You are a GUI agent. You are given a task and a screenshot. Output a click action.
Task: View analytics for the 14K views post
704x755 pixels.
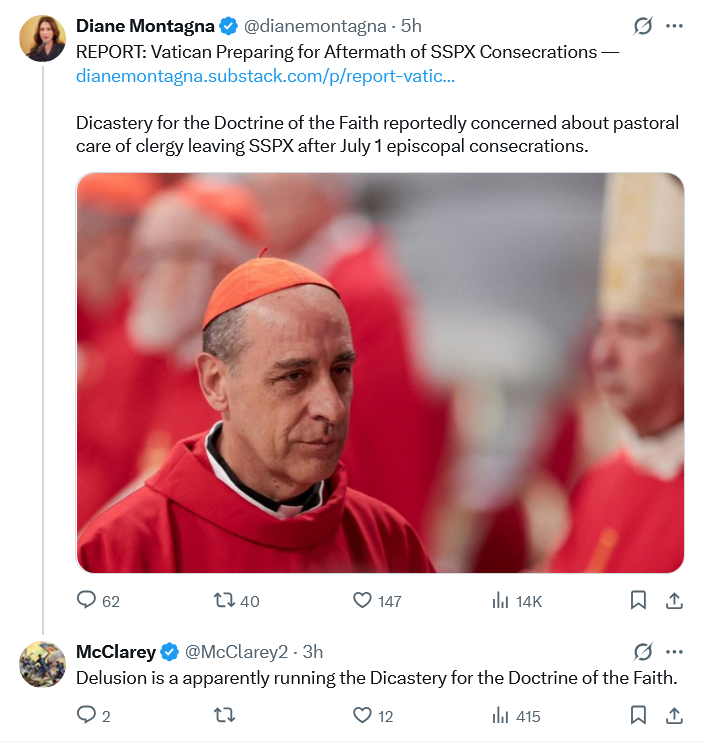[x=501, y=600]
